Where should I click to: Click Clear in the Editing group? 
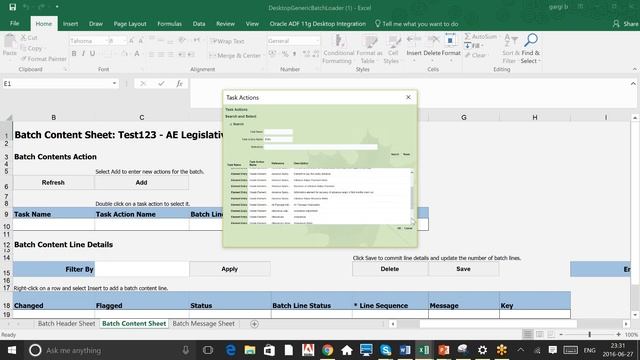click(475, 55)
